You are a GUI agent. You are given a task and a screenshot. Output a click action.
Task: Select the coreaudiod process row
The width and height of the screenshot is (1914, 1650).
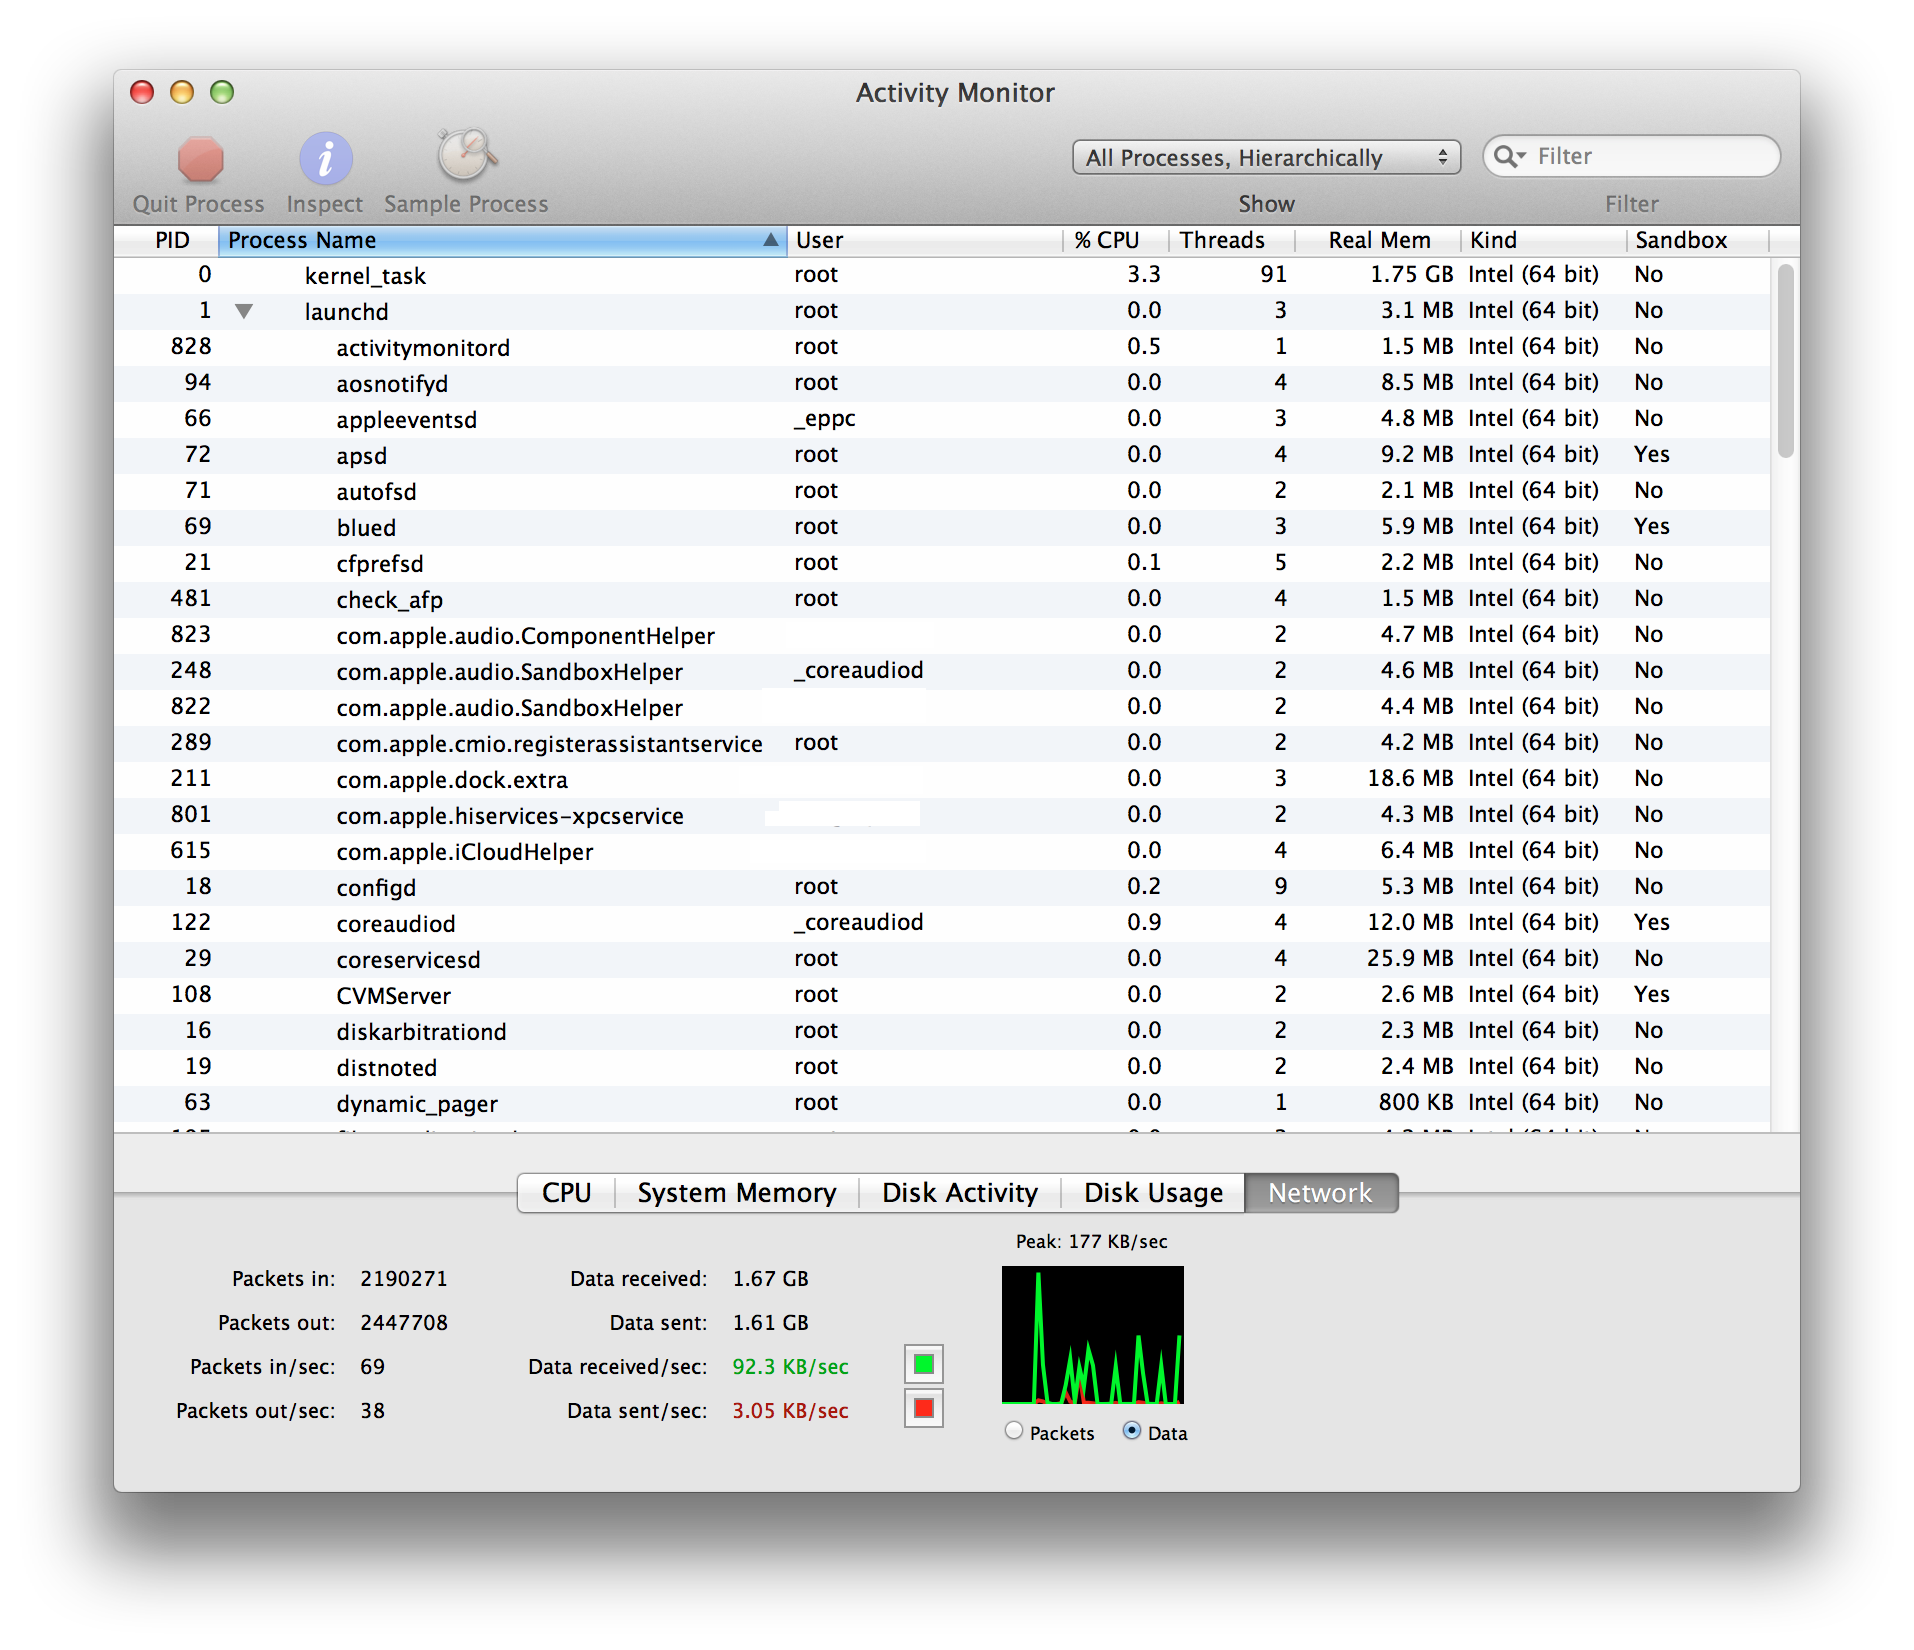coord(942,923)
